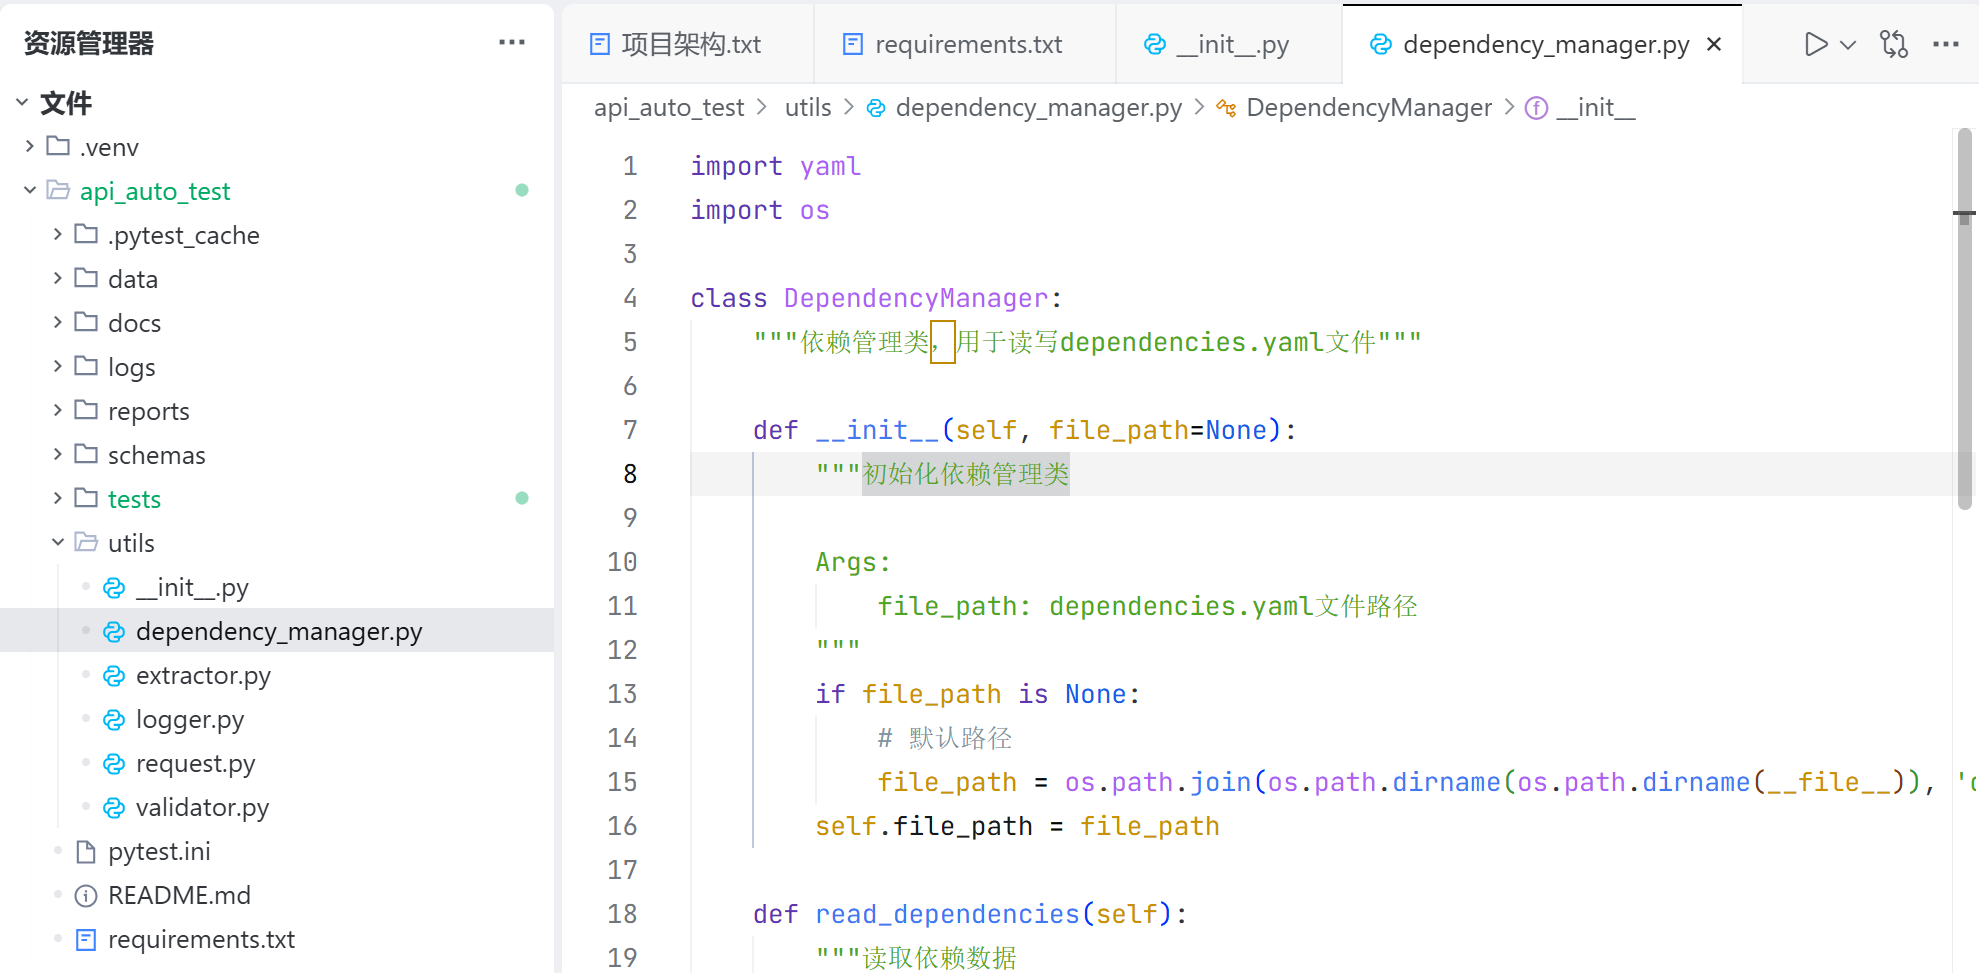Open pytest.ini from the file tree

pyautogui.click(x=277, y=852)
